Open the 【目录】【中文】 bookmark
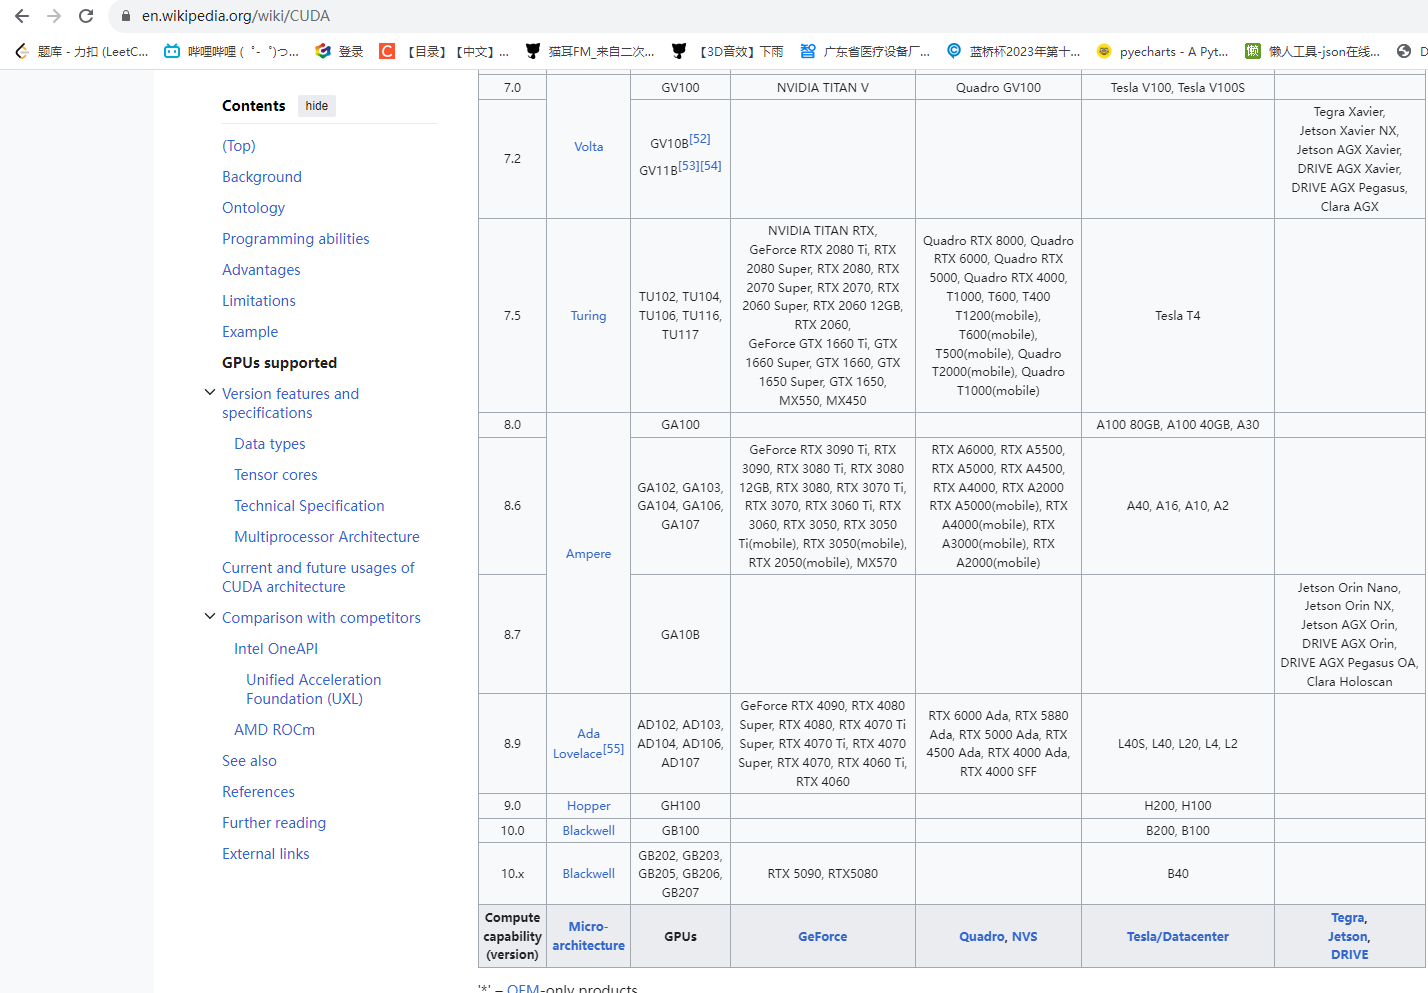 pos(445,51)
